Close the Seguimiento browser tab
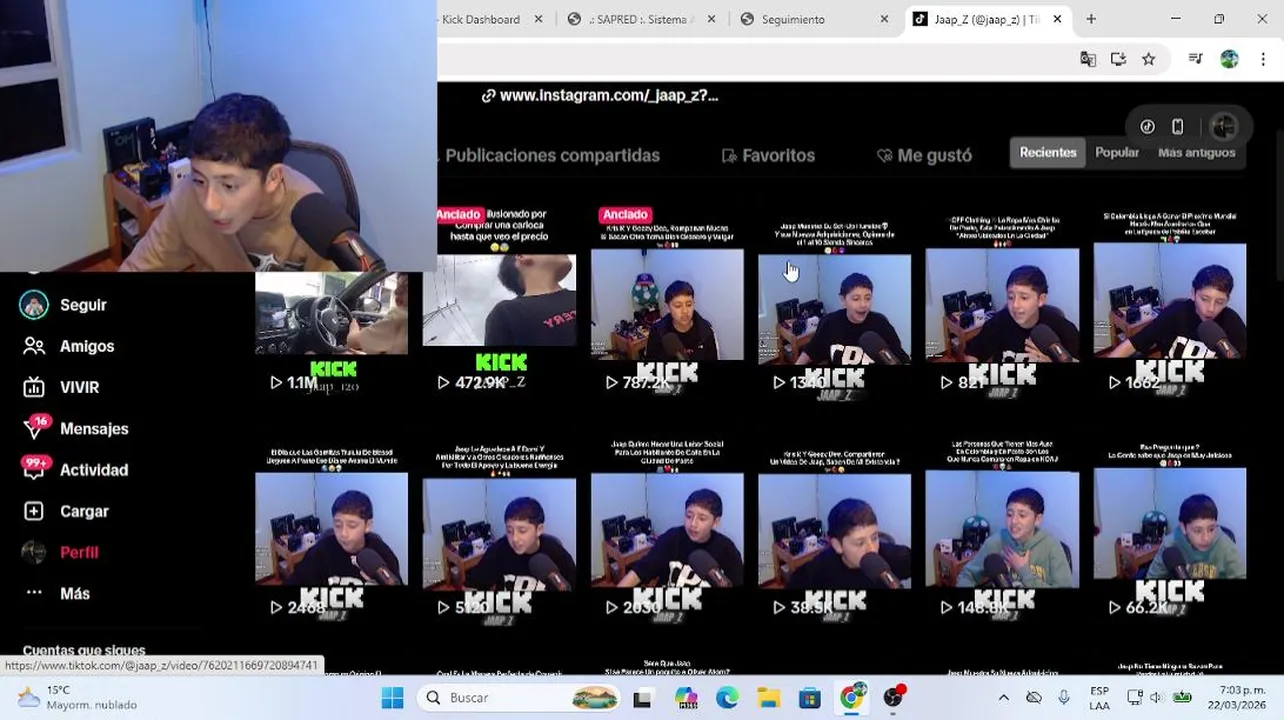This screenshot has width=1284, height=720. (884, 19)
